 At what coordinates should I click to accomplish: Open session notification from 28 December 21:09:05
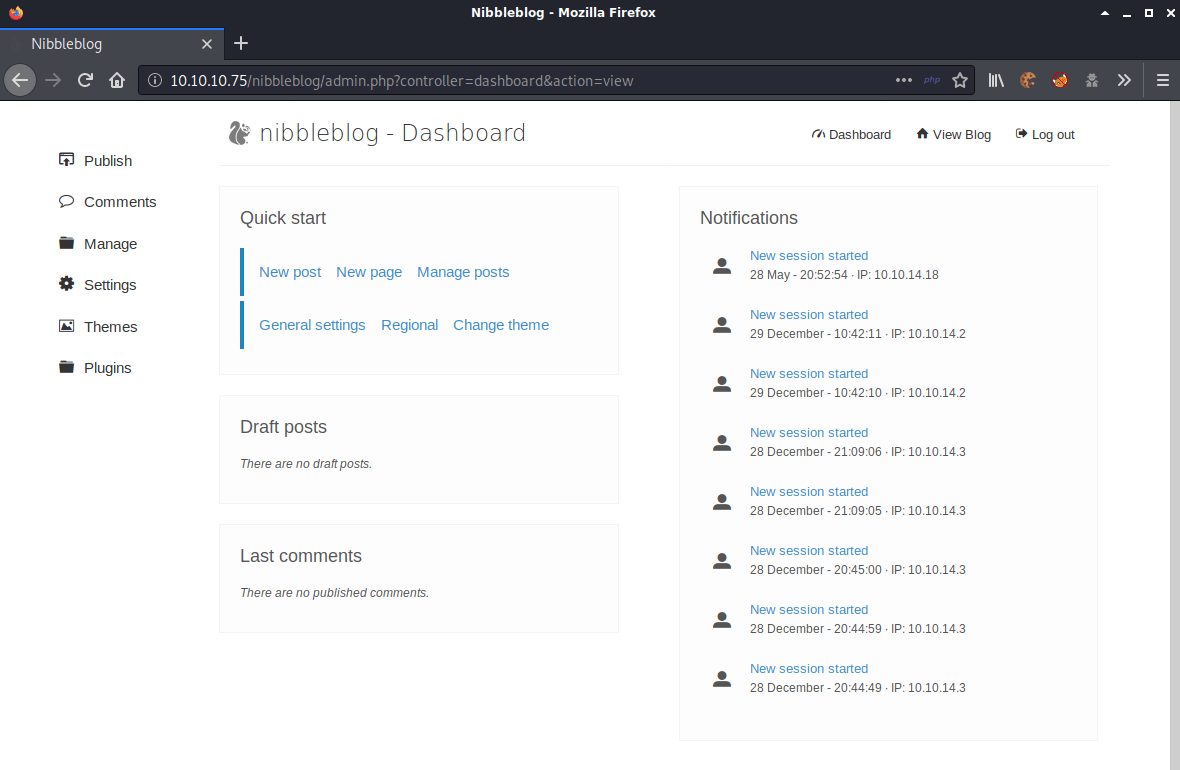tap(808, 492)
